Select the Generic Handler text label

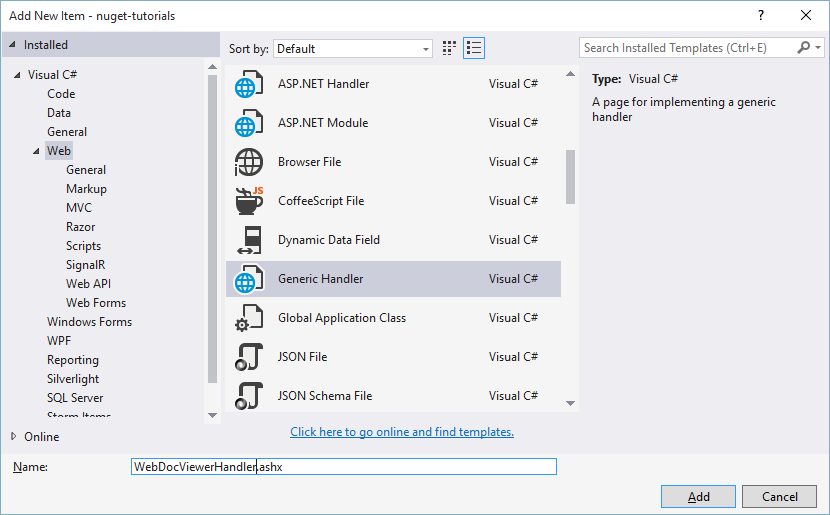pos(320,279)
